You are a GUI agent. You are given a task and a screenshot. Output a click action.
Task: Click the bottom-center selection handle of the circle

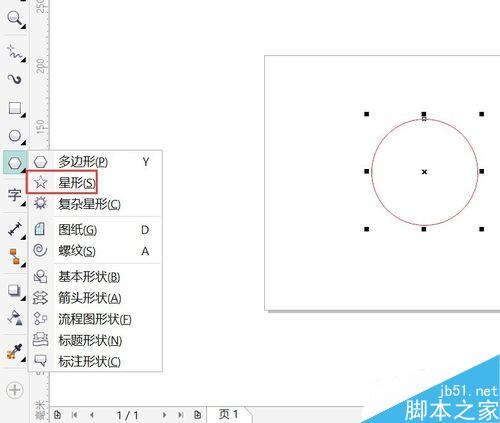tap(424, 229)
